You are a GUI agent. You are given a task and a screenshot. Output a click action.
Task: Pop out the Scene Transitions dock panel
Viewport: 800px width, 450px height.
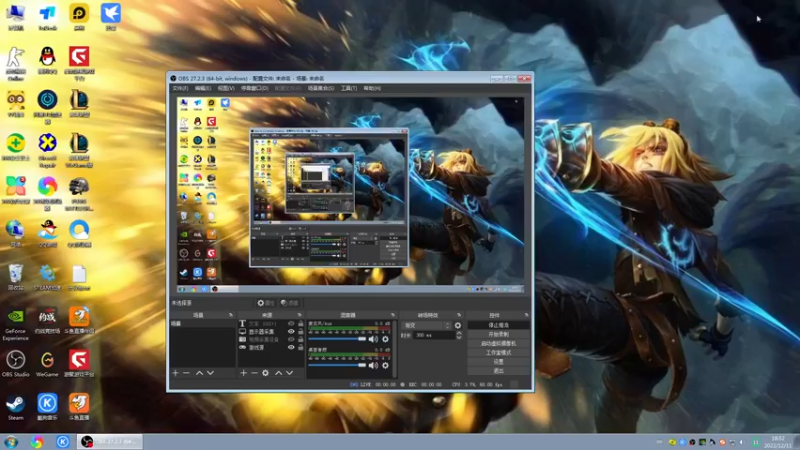(x=459, y=315)
